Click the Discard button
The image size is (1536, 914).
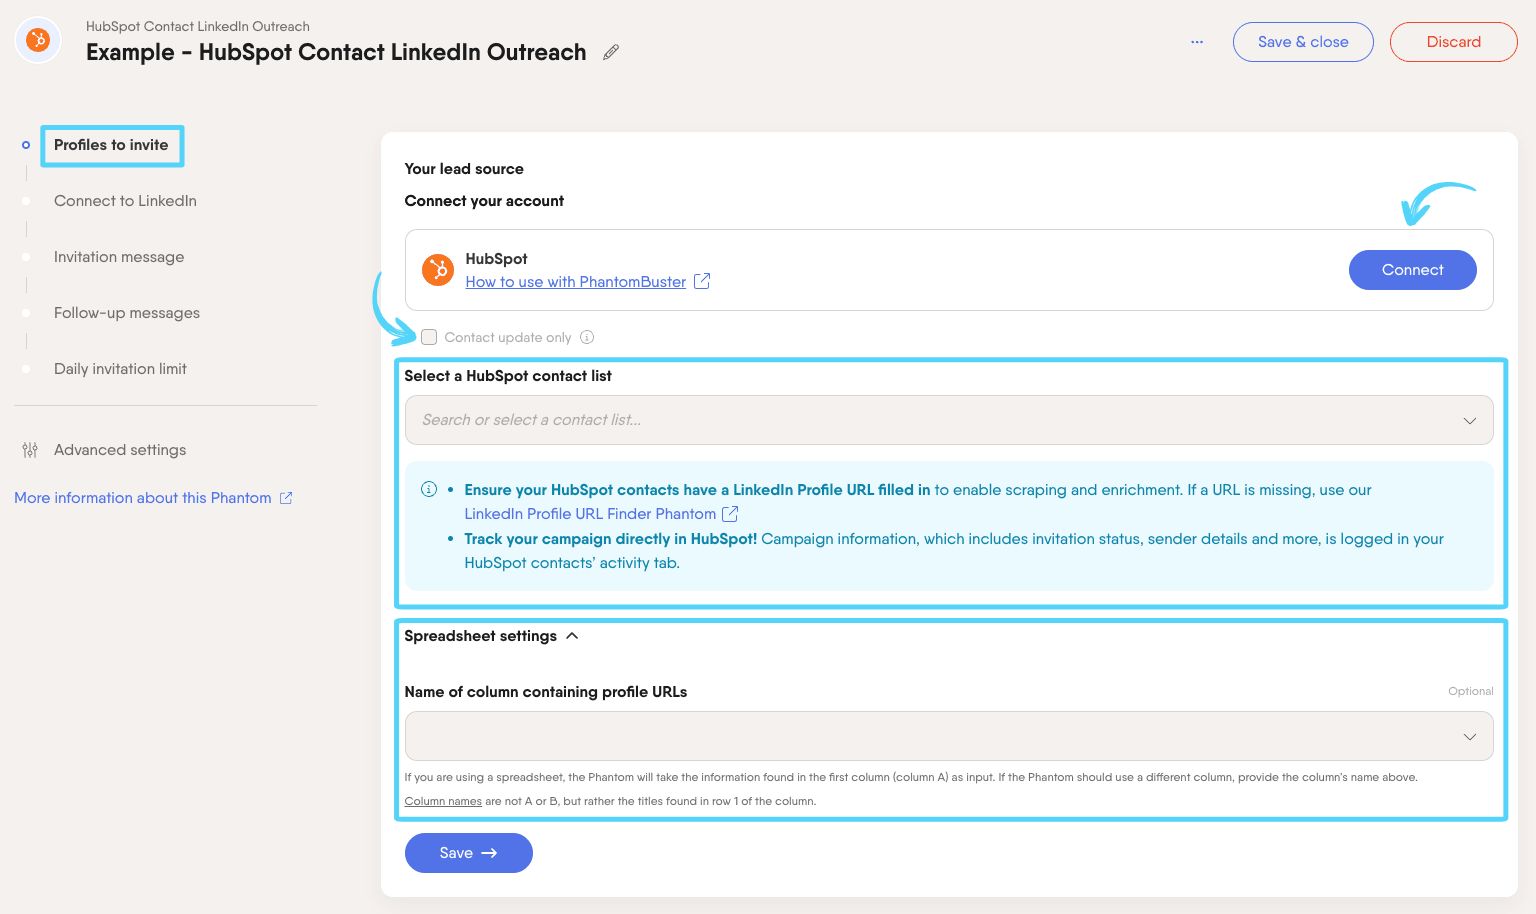coord(1453,42)
